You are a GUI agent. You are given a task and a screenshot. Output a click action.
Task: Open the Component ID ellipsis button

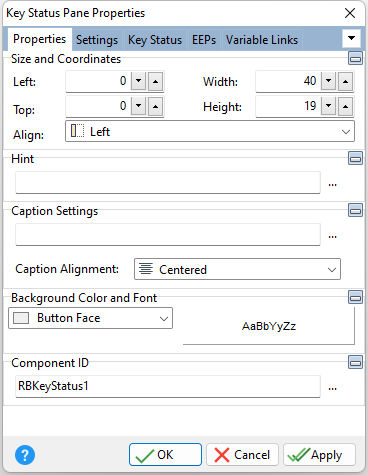pyautogui.click(x=333, y=388)
